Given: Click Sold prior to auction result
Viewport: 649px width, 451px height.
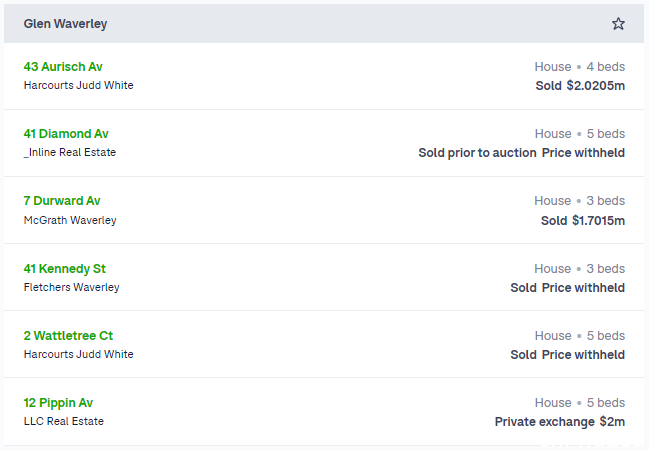Looking at the screenshot, I should [477, 153].
